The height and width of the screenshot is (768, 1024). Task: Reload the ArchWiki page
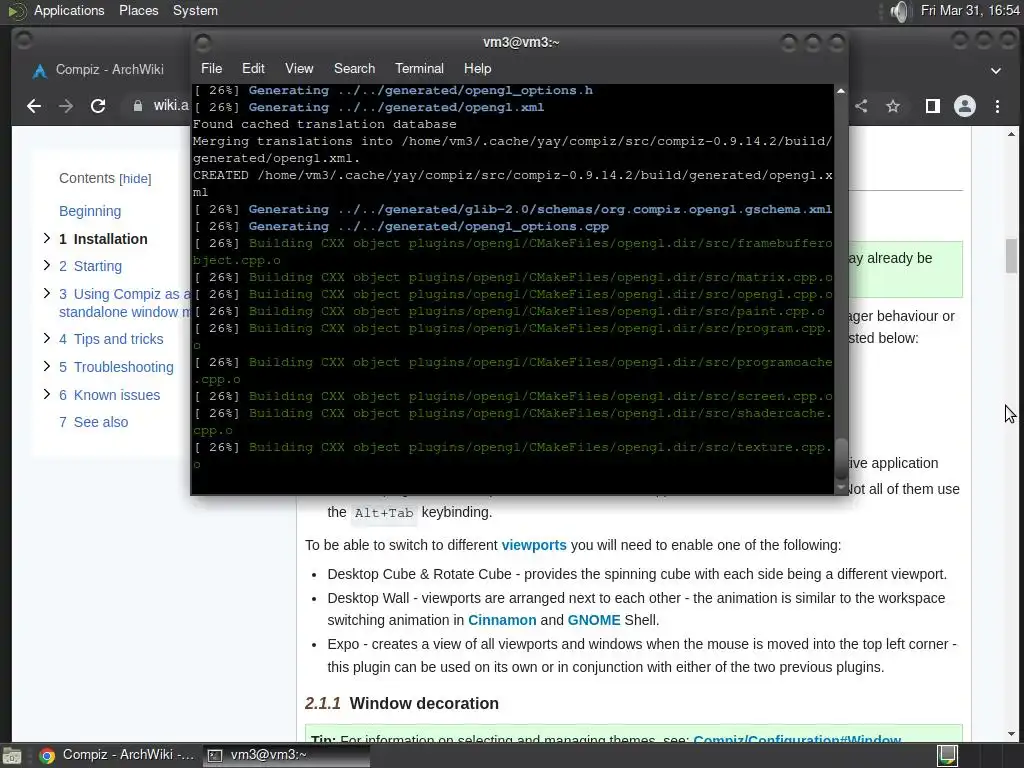pyautogui.click(x=98, y=106)
